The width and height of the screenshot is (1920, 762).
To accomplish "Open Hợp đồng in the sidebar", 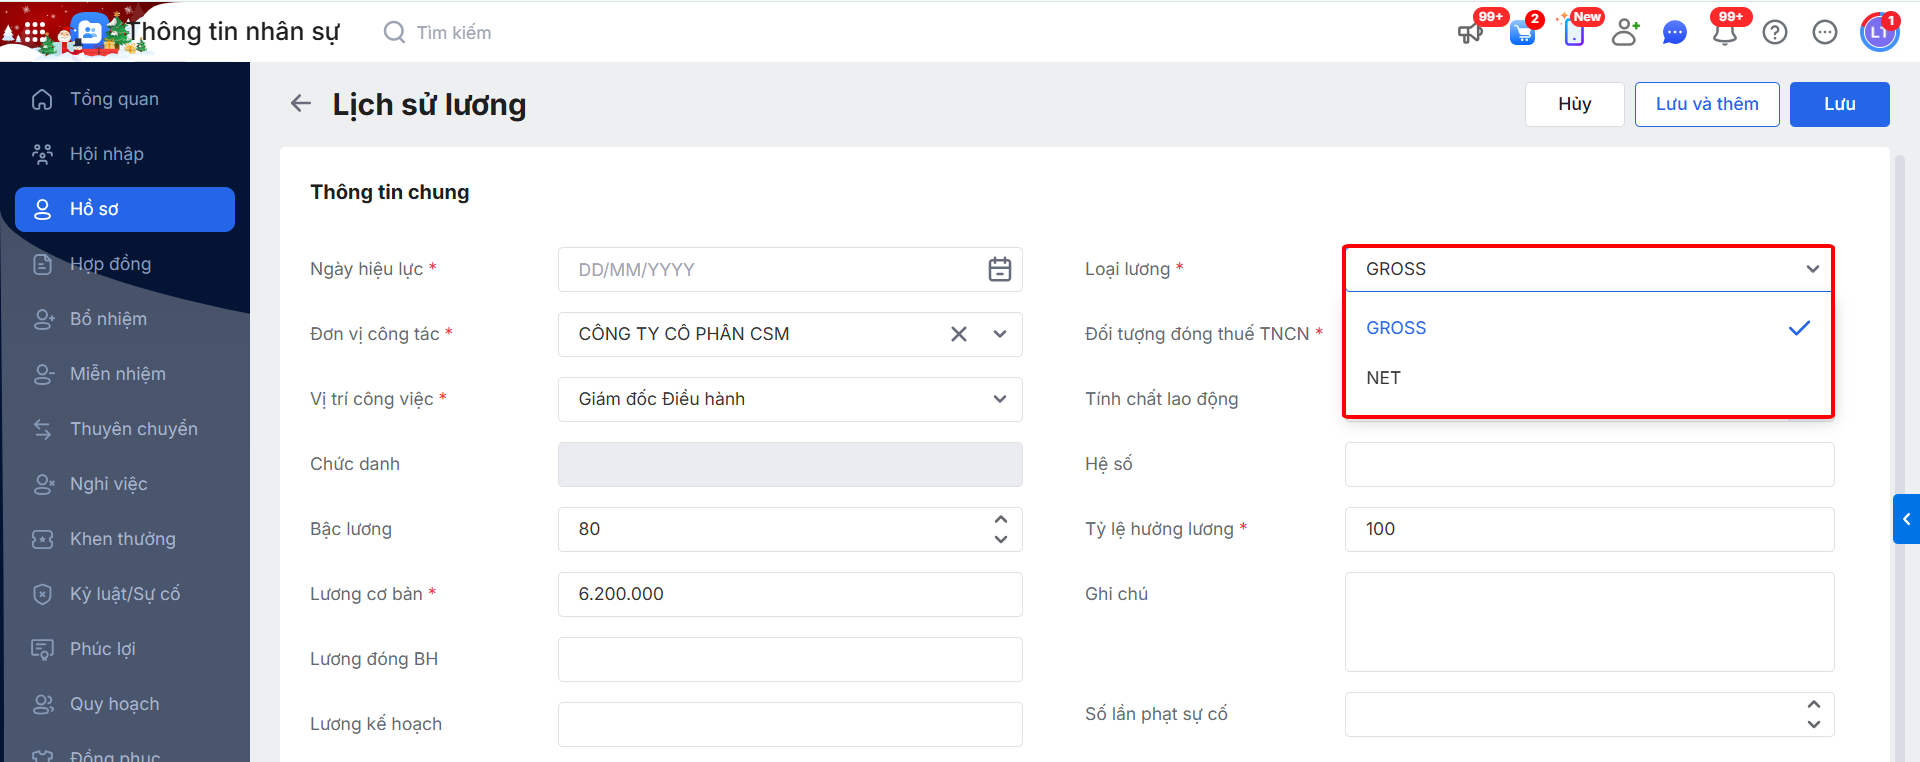I will [x=110, y=264].
